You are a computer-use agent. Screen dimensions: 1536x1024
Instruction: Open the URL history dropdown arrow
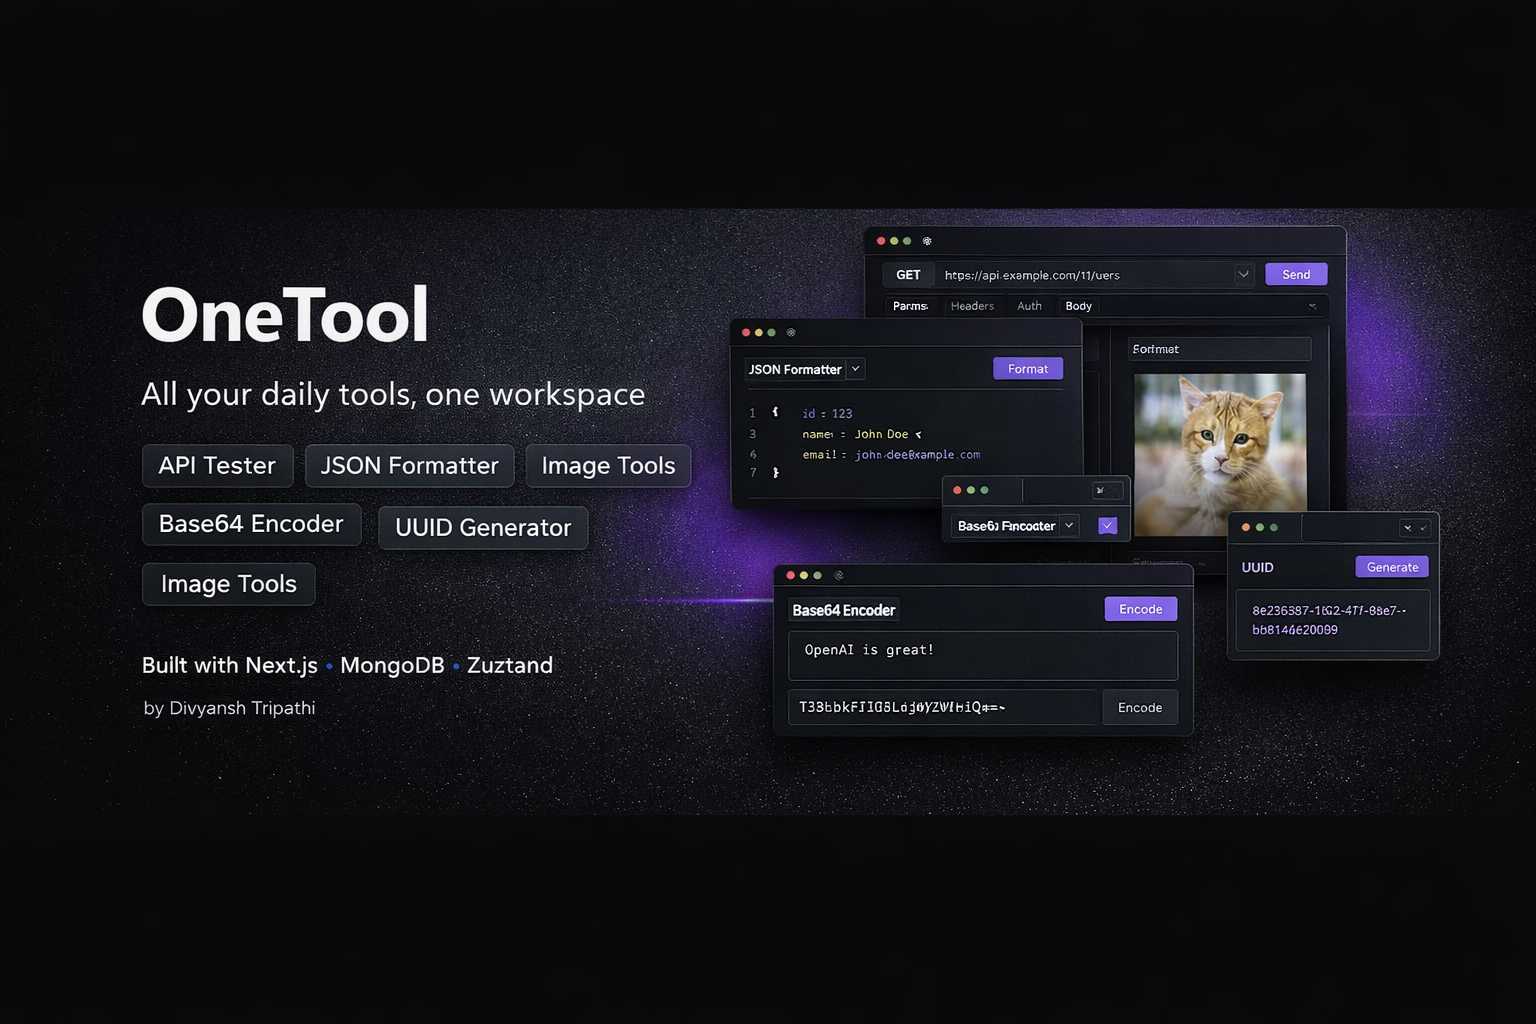pyautogui.click(x=1243, y=274)
